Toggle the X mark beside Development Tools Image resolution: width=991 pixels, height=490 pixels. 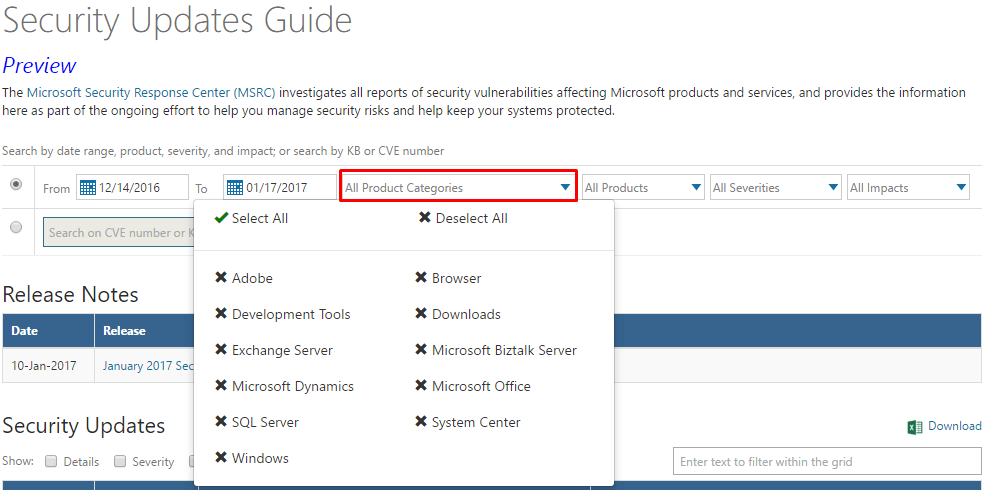[221, 314]
